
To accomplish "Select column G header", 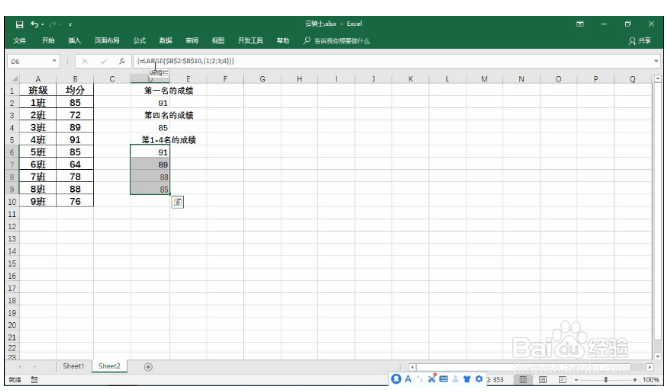I will pyautogui.click(x=262, y=79).
